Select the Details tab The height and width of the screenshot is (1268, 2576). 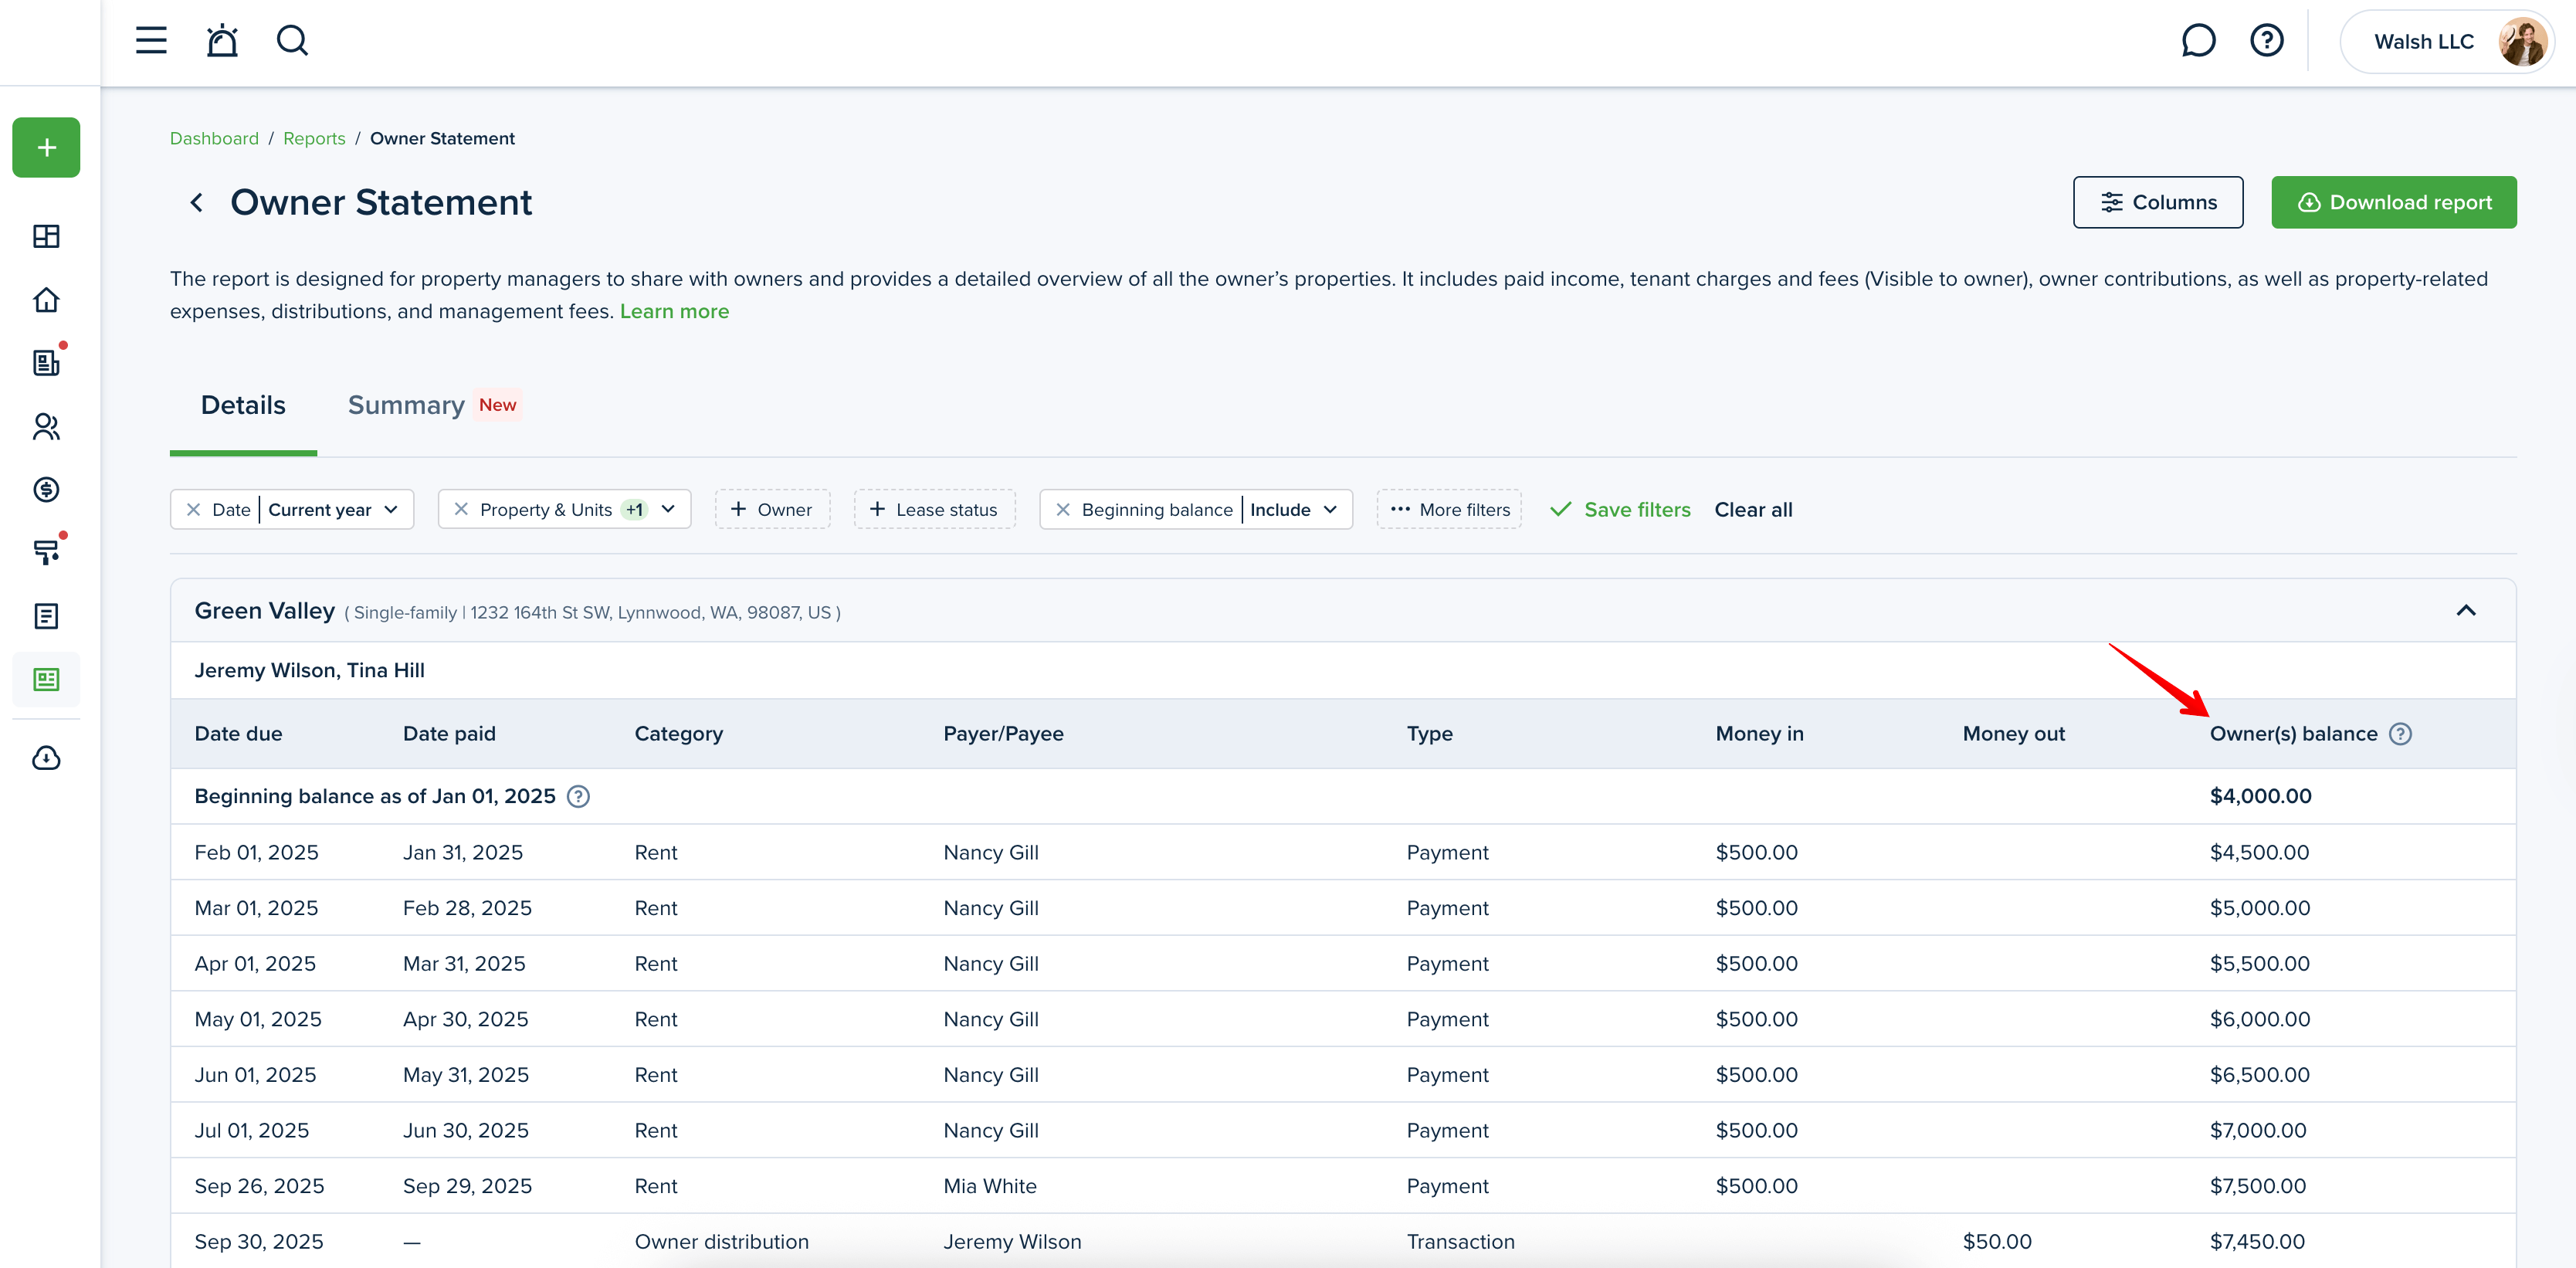(243, 405)
